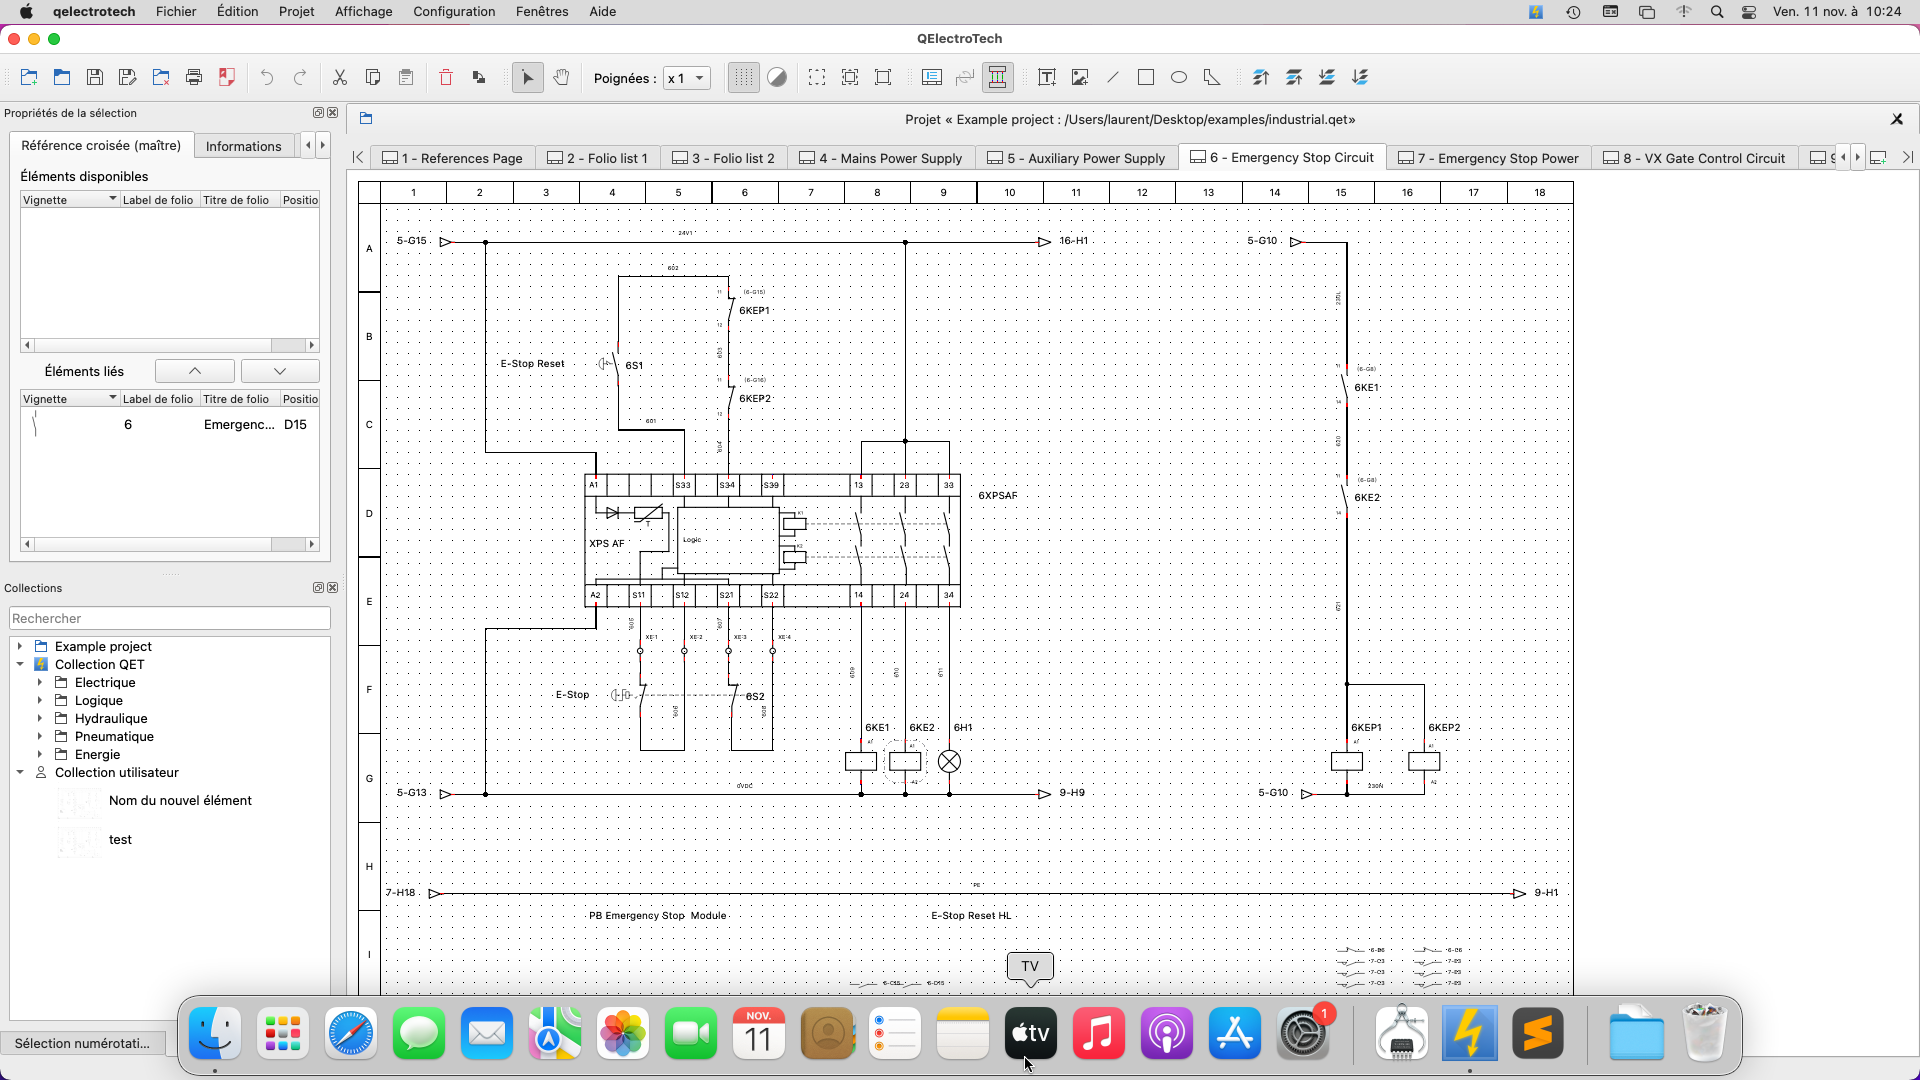Select the add image tool
Image resolution: width=1920 pixels, height=1080 pixels.
[x=1080, y=77]
